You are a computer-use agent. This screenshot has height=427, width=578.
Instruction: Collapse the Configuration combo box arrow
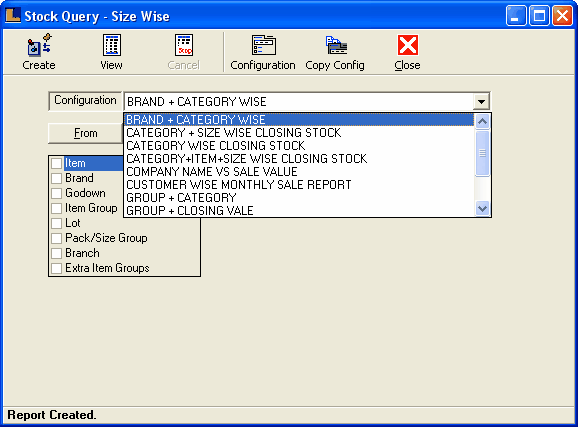481,101
